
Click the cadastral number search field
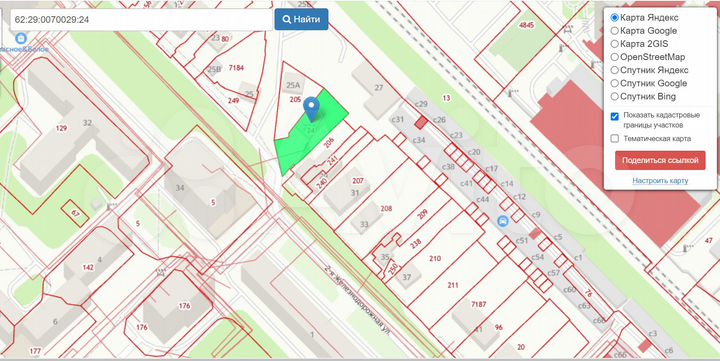[141, 20]
